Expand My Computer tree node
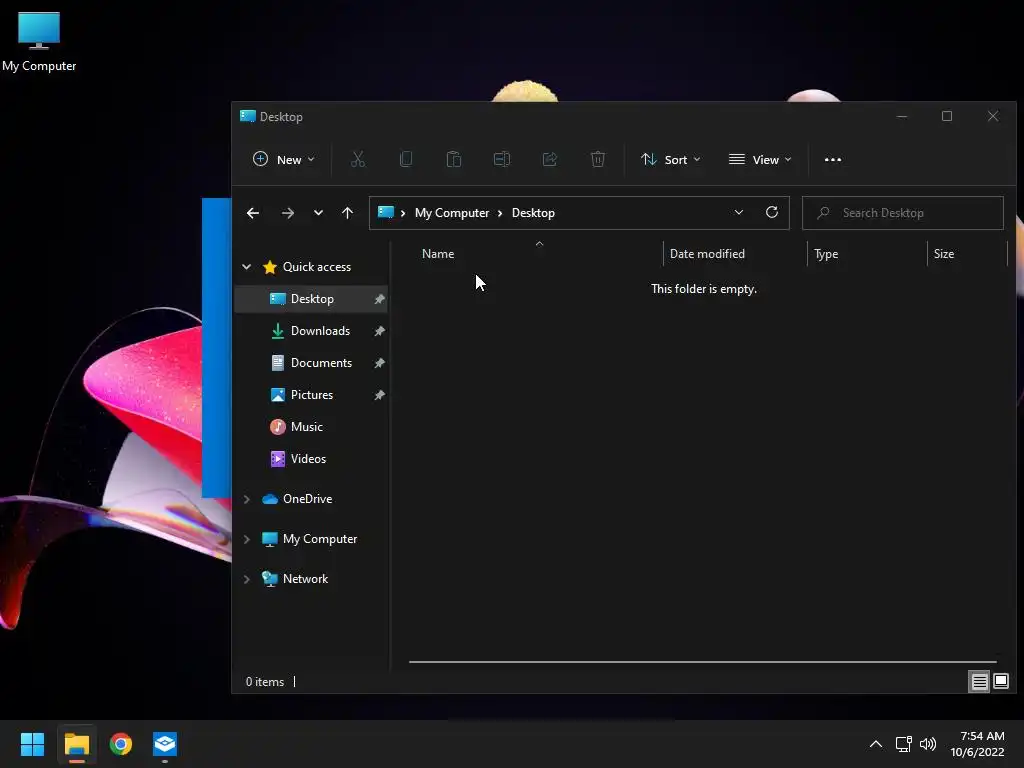 (x=246, y=539)
